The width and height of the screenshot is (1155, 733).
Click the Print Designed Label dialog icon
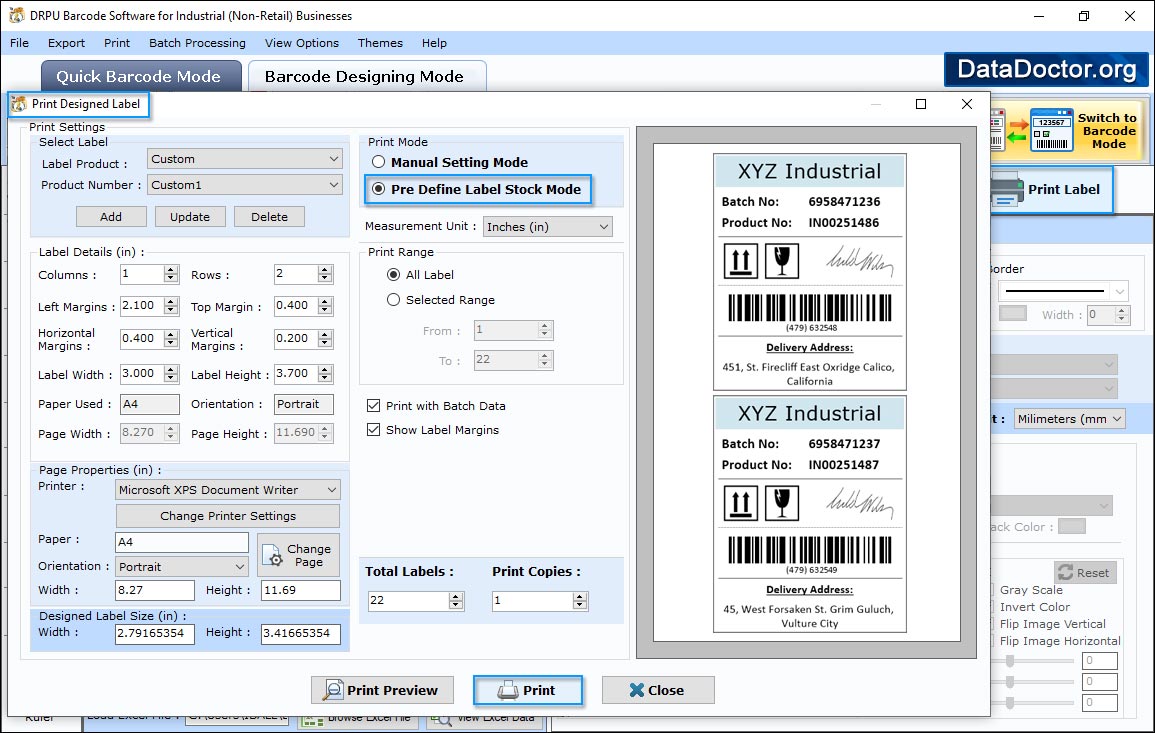click(x=19, y=104)
